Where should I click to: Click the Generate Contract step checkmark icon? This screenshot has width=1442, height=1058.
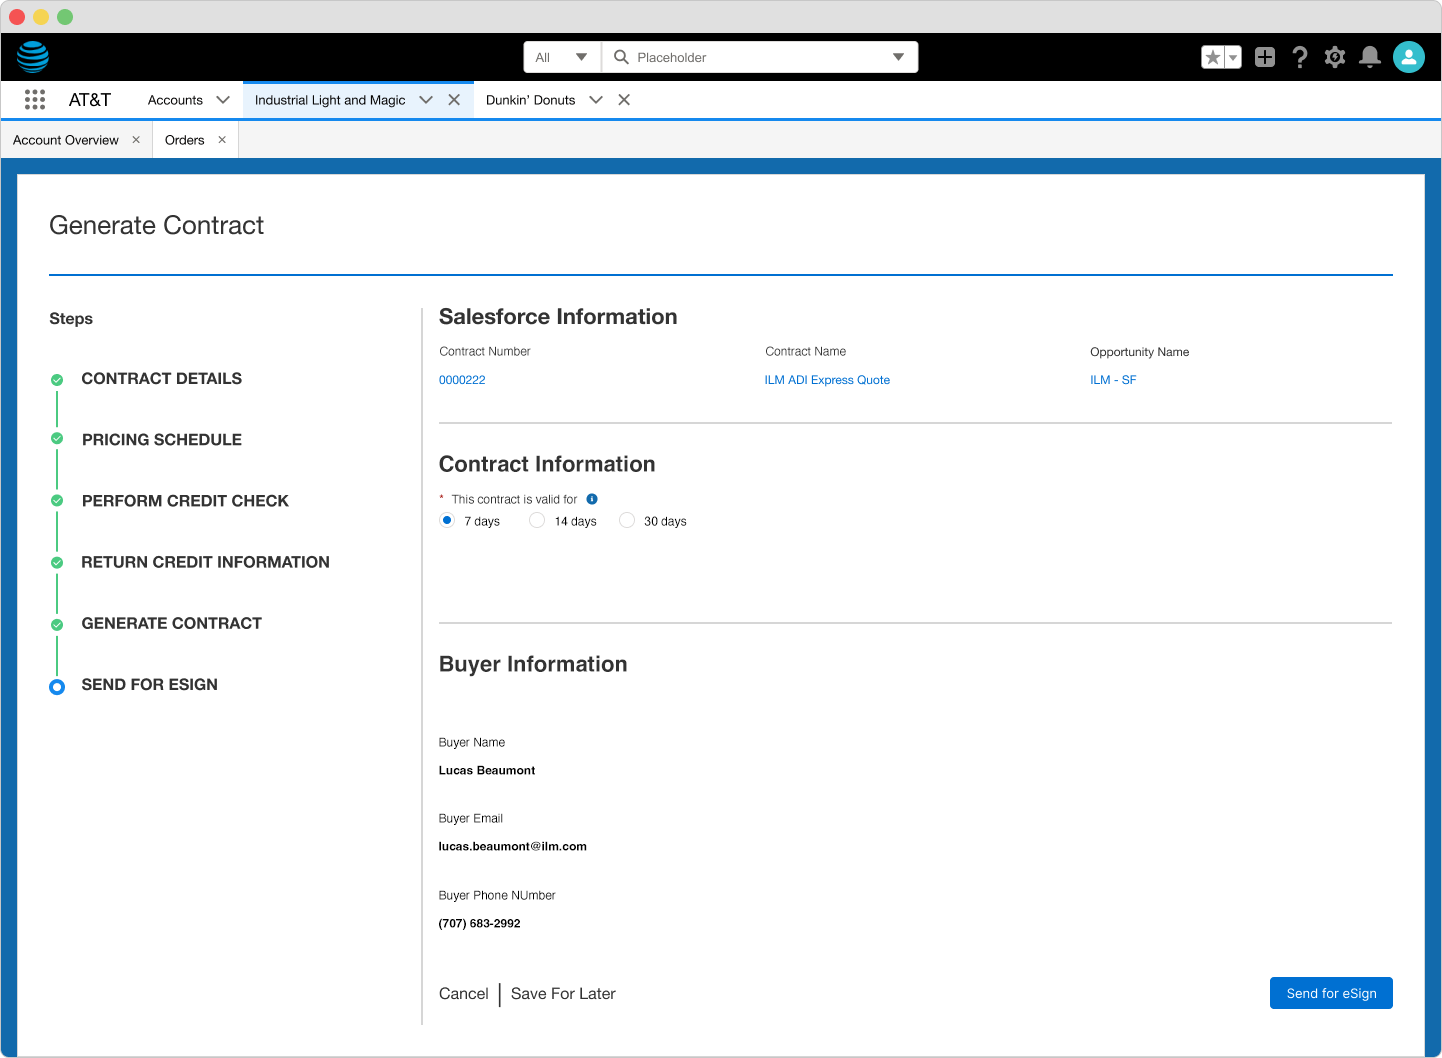pos(57,625)
